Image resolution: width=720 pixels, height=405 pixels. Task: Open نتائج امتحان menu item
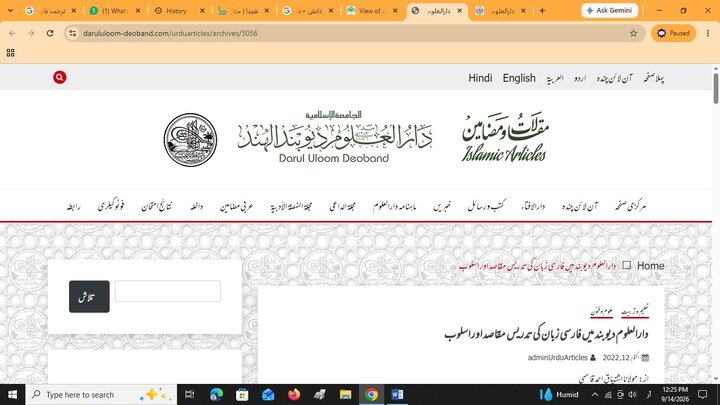(157, 206)
